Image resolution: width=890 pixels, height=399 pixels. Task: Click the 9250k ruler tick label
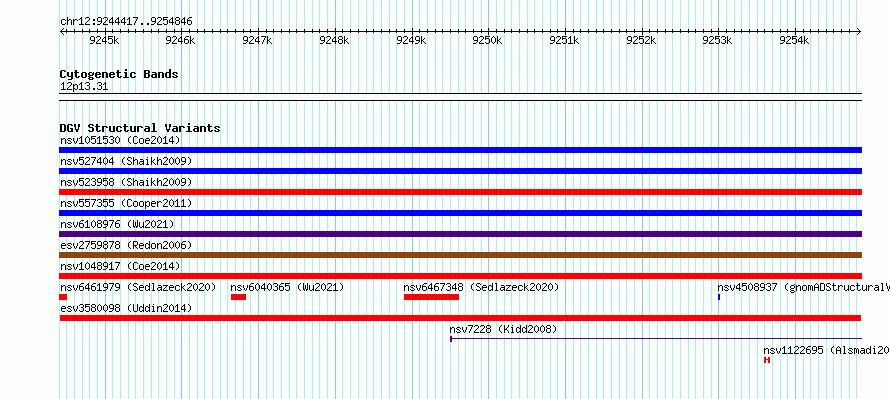coord(488,40)
